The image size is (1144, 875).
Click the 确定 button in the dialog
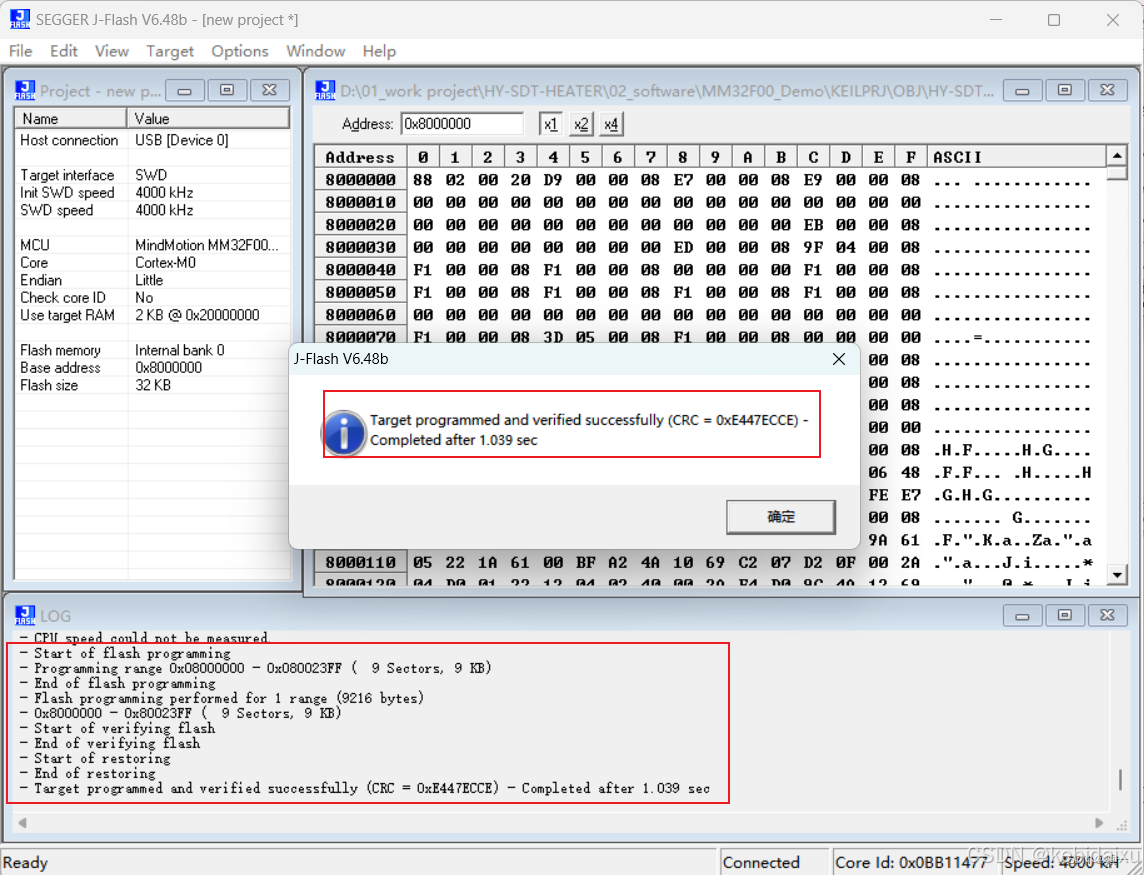coord(781,517)
